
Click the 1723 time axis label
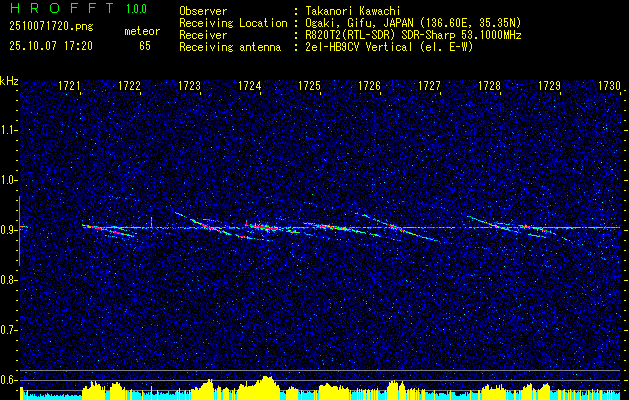click(x=189, y=86)
